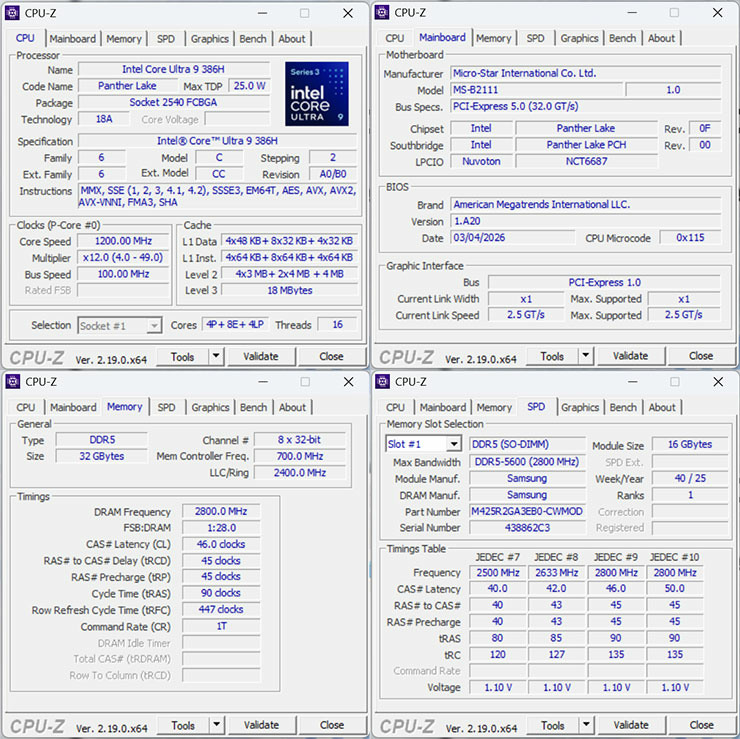The image size is (740, 739).
Task: Click the 'Panther Lake' code name value in the CPU window
Action: click(x=127, y=86)
